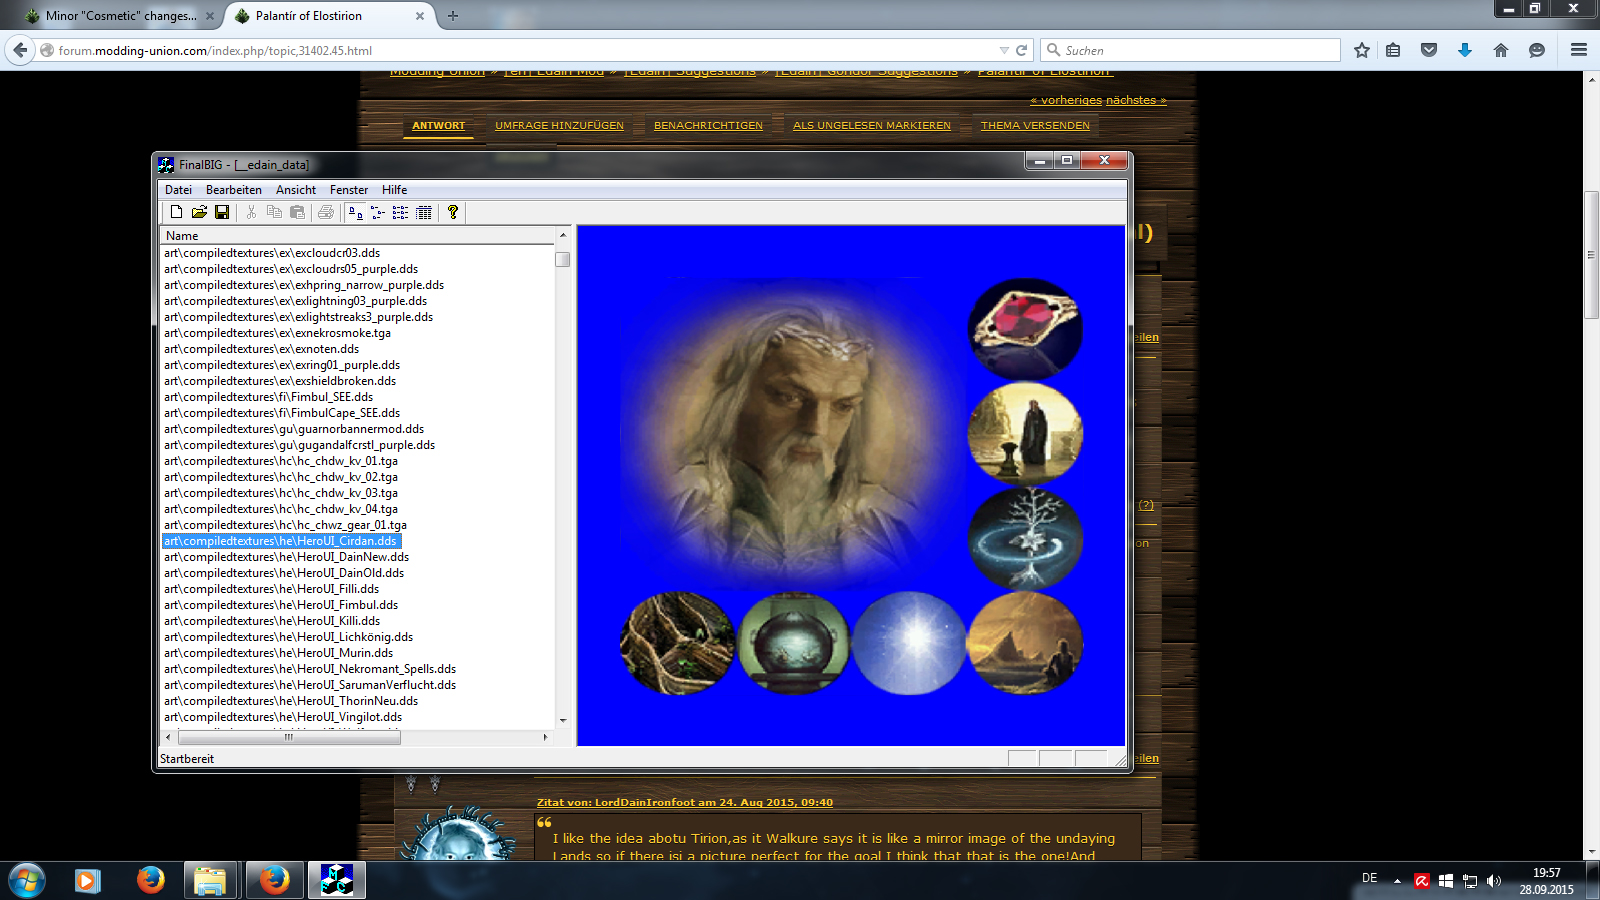Select hc_chwz_gear_01.tga file entry
This screenshot has width=1600, height=900.
285,525
